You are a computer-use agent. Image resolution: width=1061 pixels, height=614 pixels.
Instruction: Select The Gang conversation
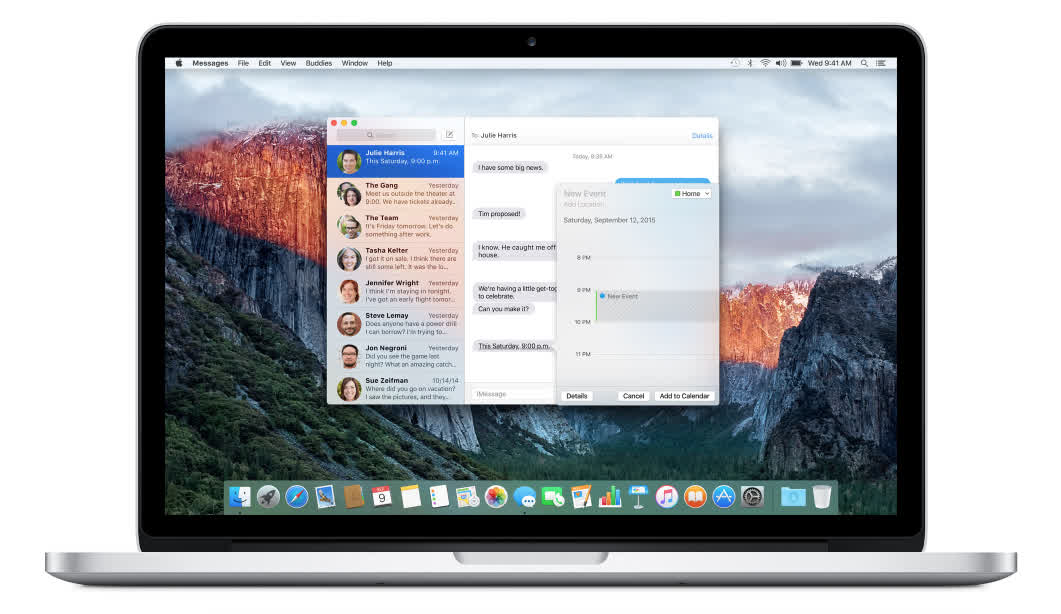pyautogui.click(x=396, y=194)
